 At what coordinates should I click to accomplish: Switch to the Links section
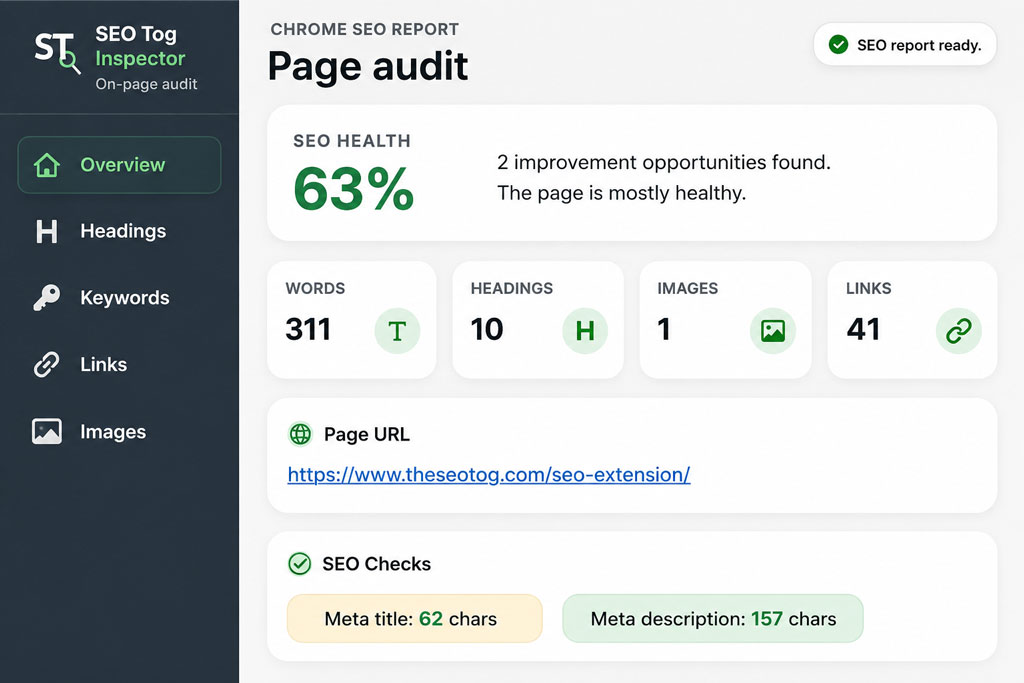(120, 364)
